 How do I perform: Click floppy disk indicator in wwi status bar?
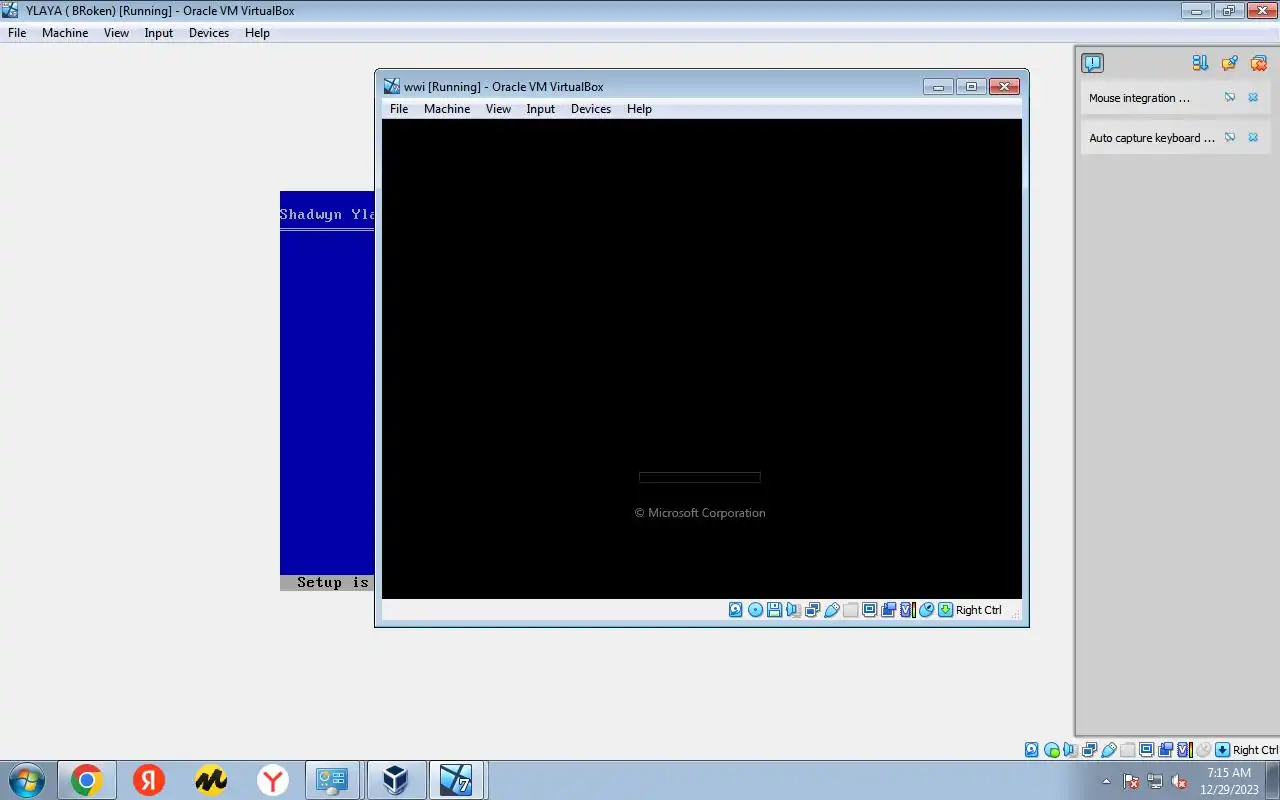(774, 610)
